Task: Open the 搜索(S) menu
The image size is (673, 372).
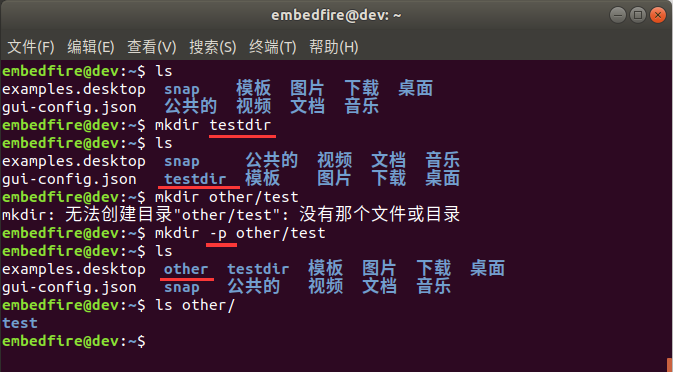Action: tap(212, 47)
